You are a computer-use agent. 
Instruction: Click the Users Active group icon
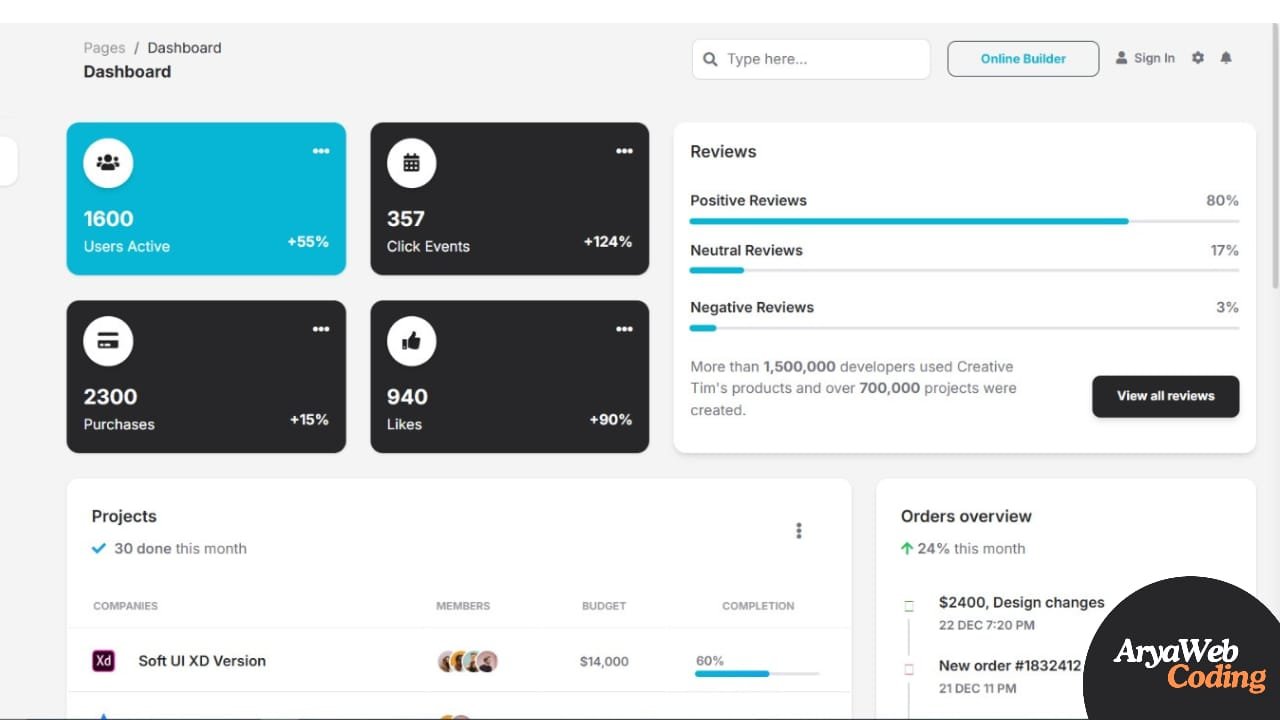point(108,163)
